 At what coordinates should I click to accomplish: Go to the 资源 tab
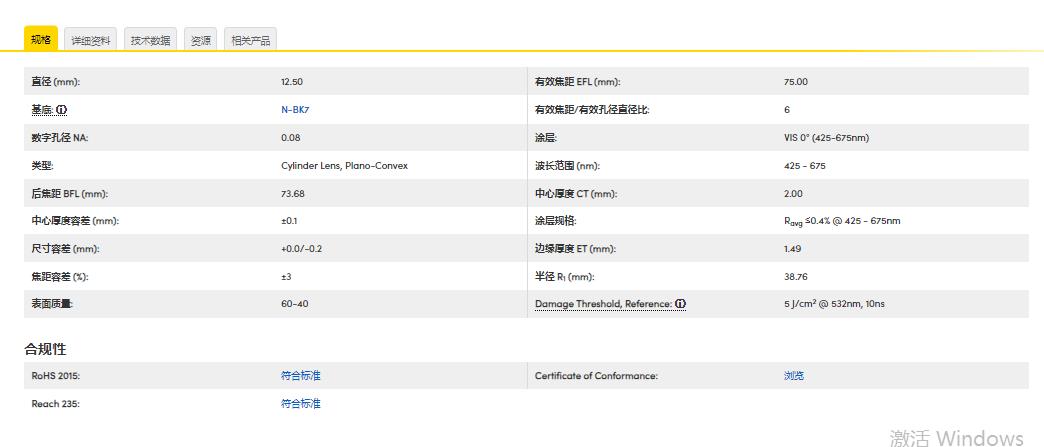[201, 40]
